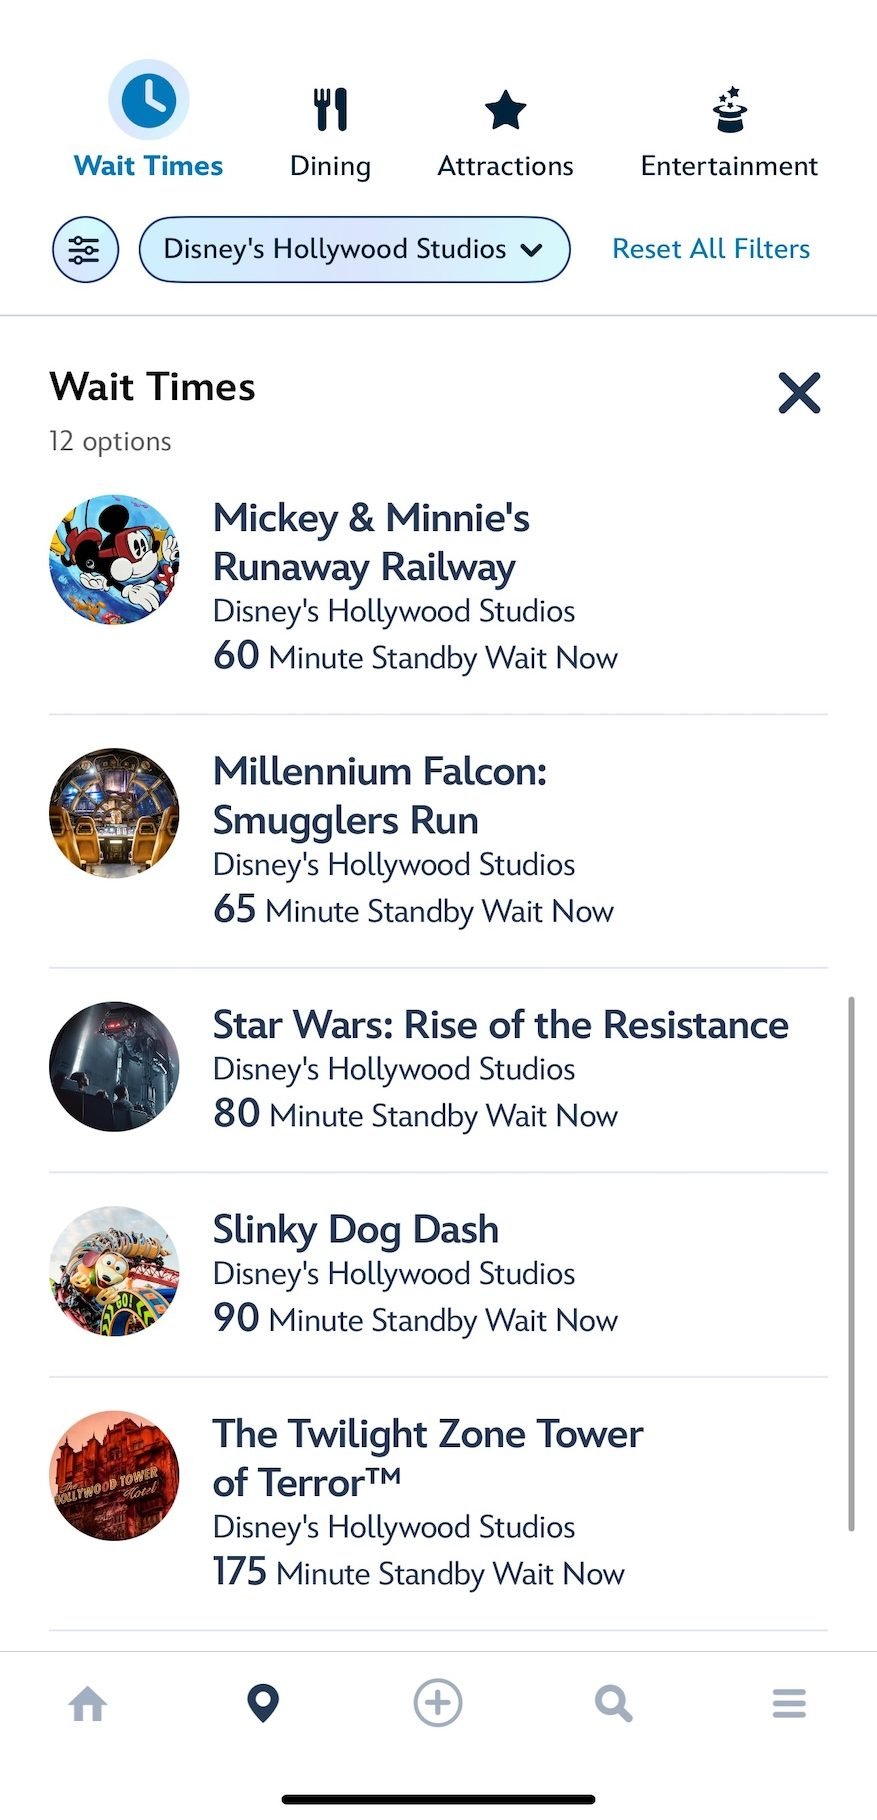The width and height of the screenshot is (877, 1820).
Task: Open the Entertainment magic hat icon
Action: click(729, 109)
